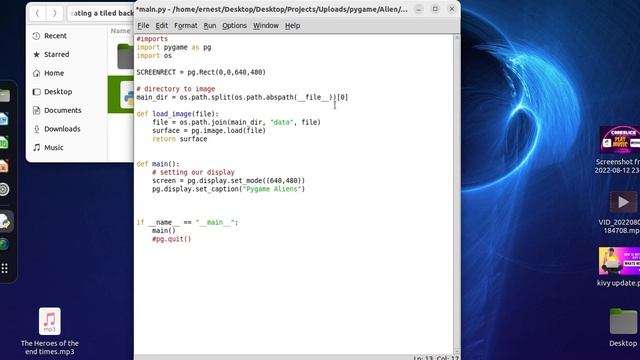The width and height of the screenshot is (640, 360).
Task: Open the Edit menu in IDLE
Action: [162, 25]
